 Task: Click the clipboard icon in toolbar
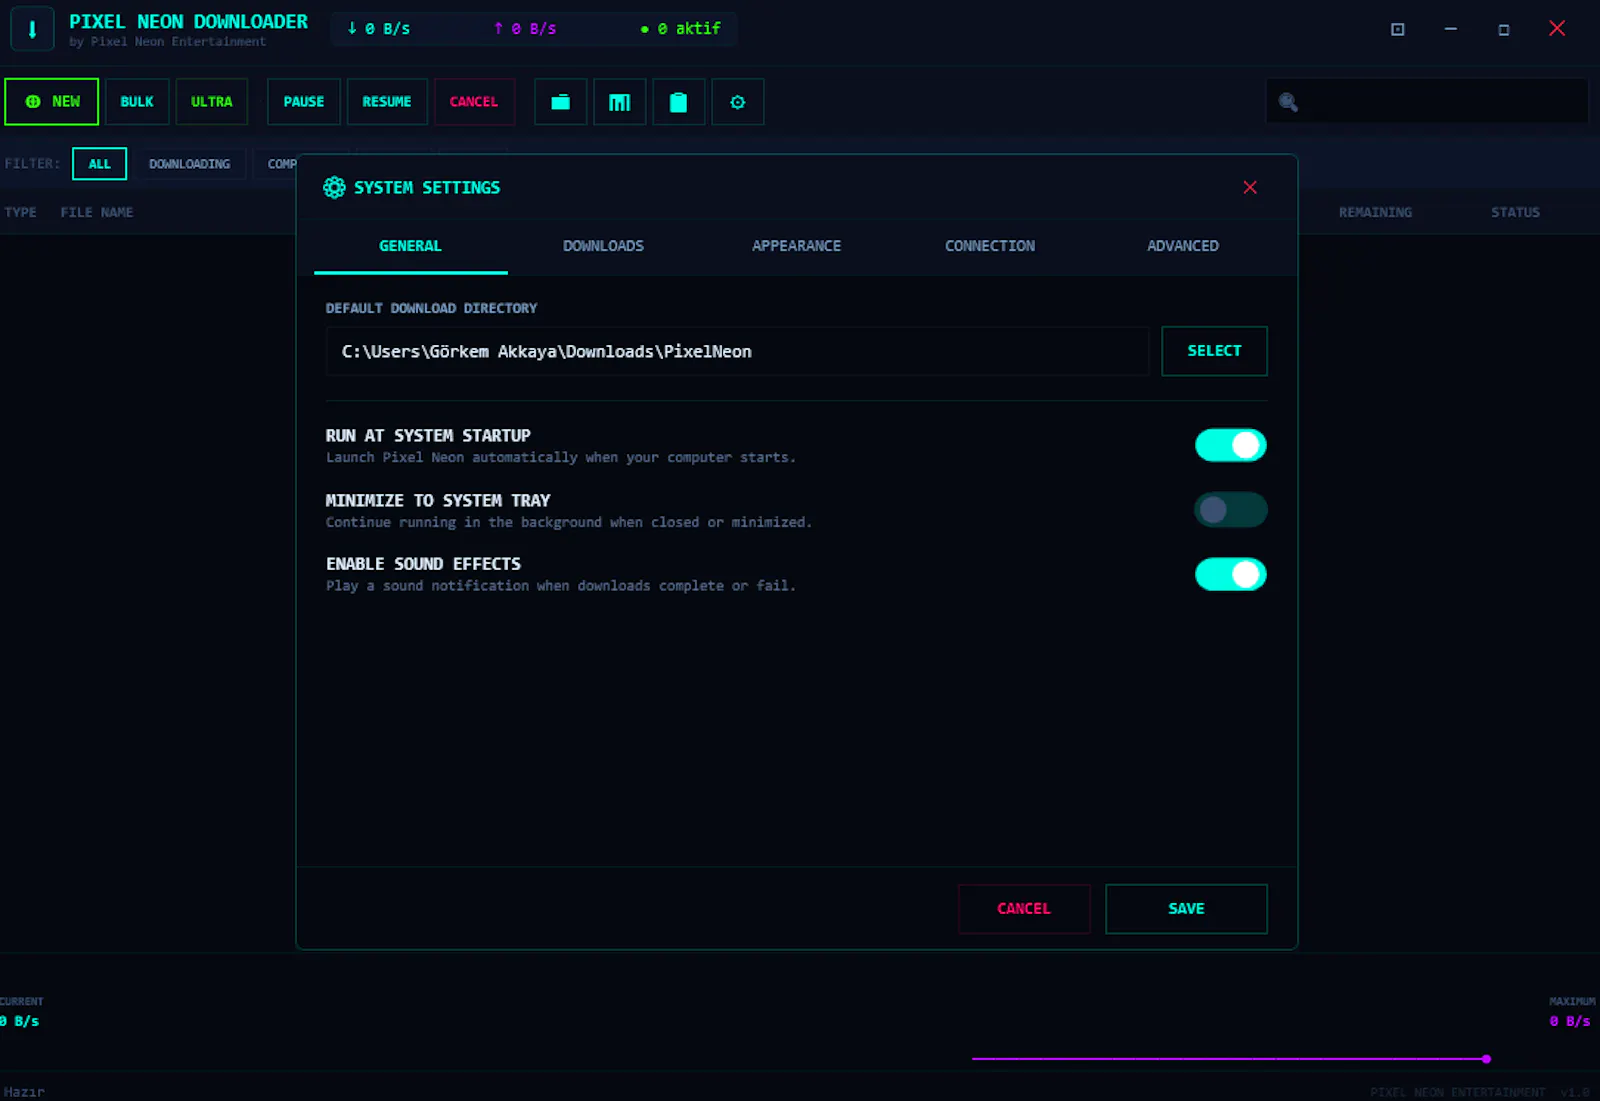click(x=678, y=102)
